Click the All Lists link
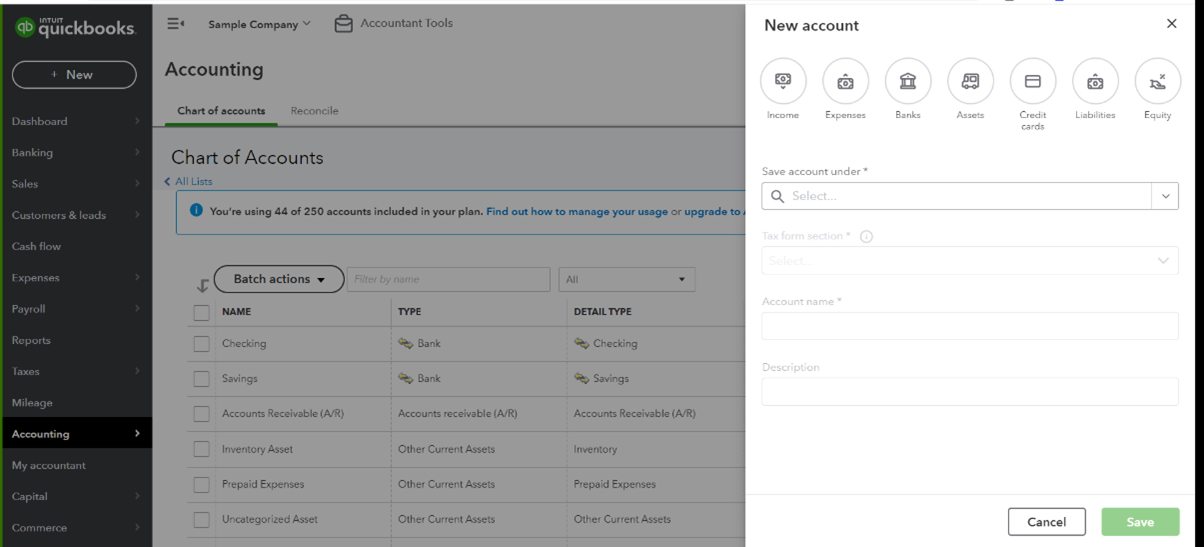The height and width of the screenshot is (547, 1204). tap(194, 181)
